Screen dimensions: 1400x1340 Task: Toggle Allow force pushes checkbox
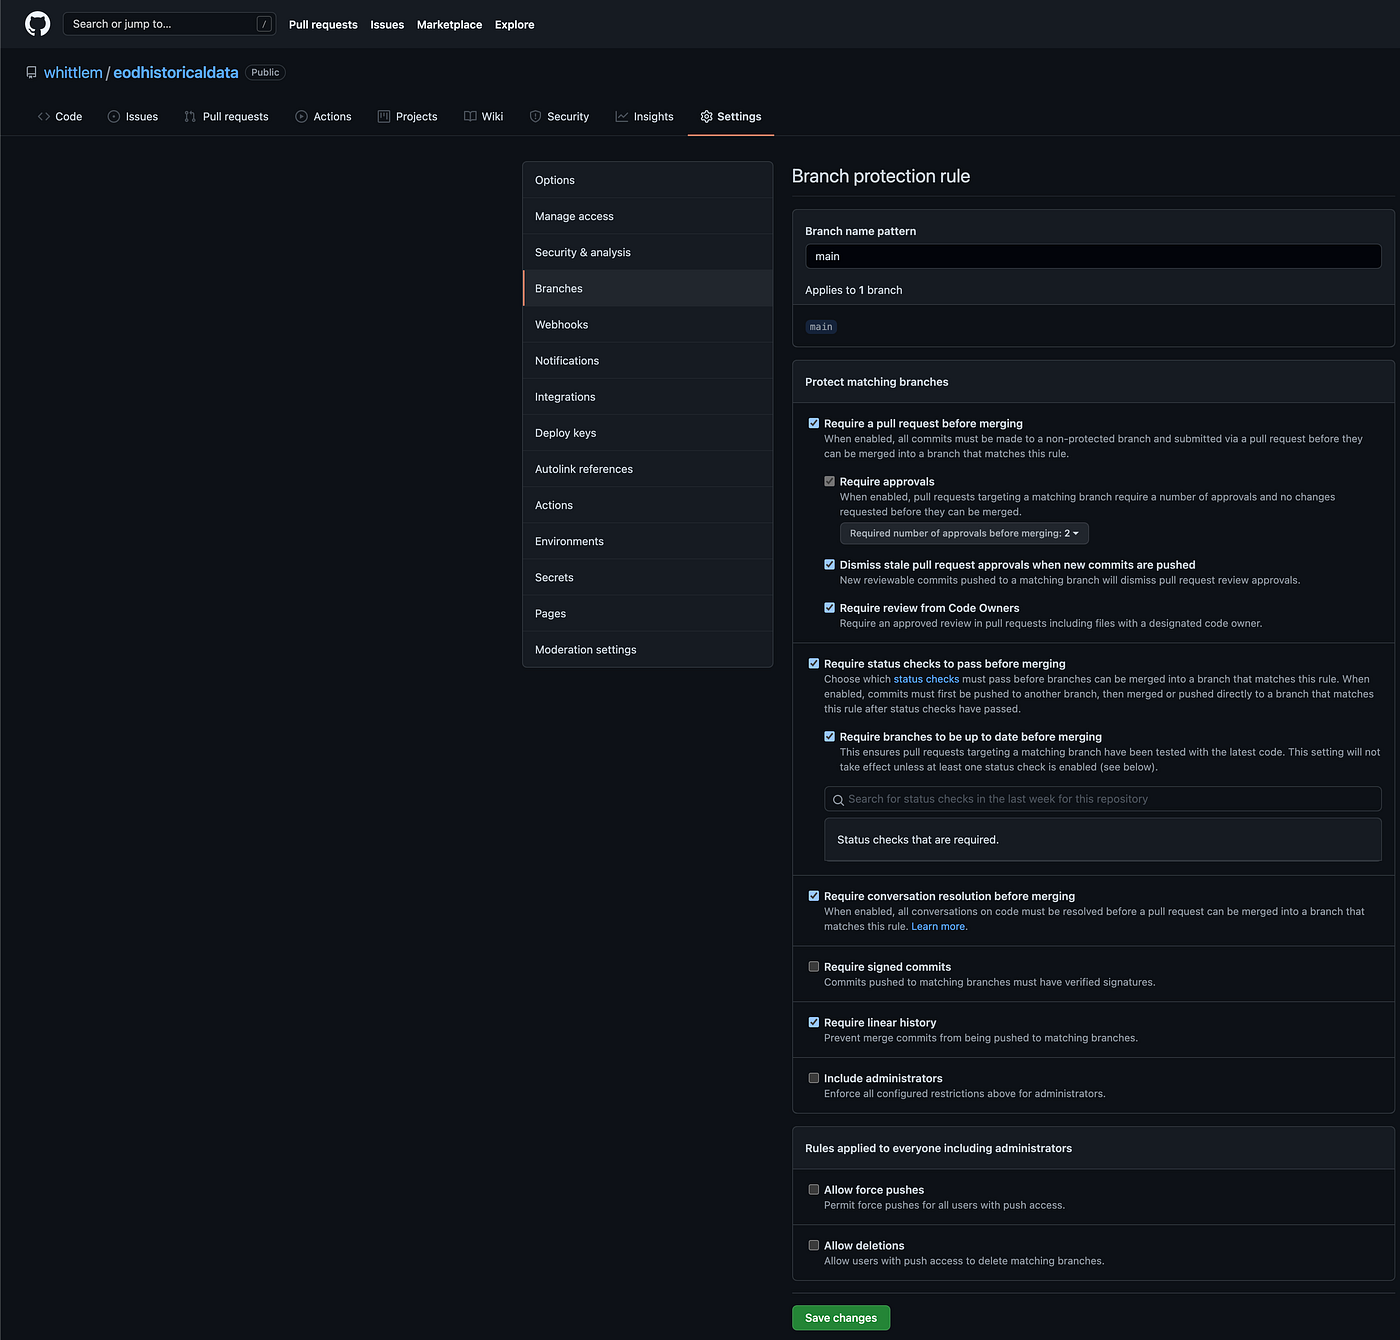click(814, 1190)
